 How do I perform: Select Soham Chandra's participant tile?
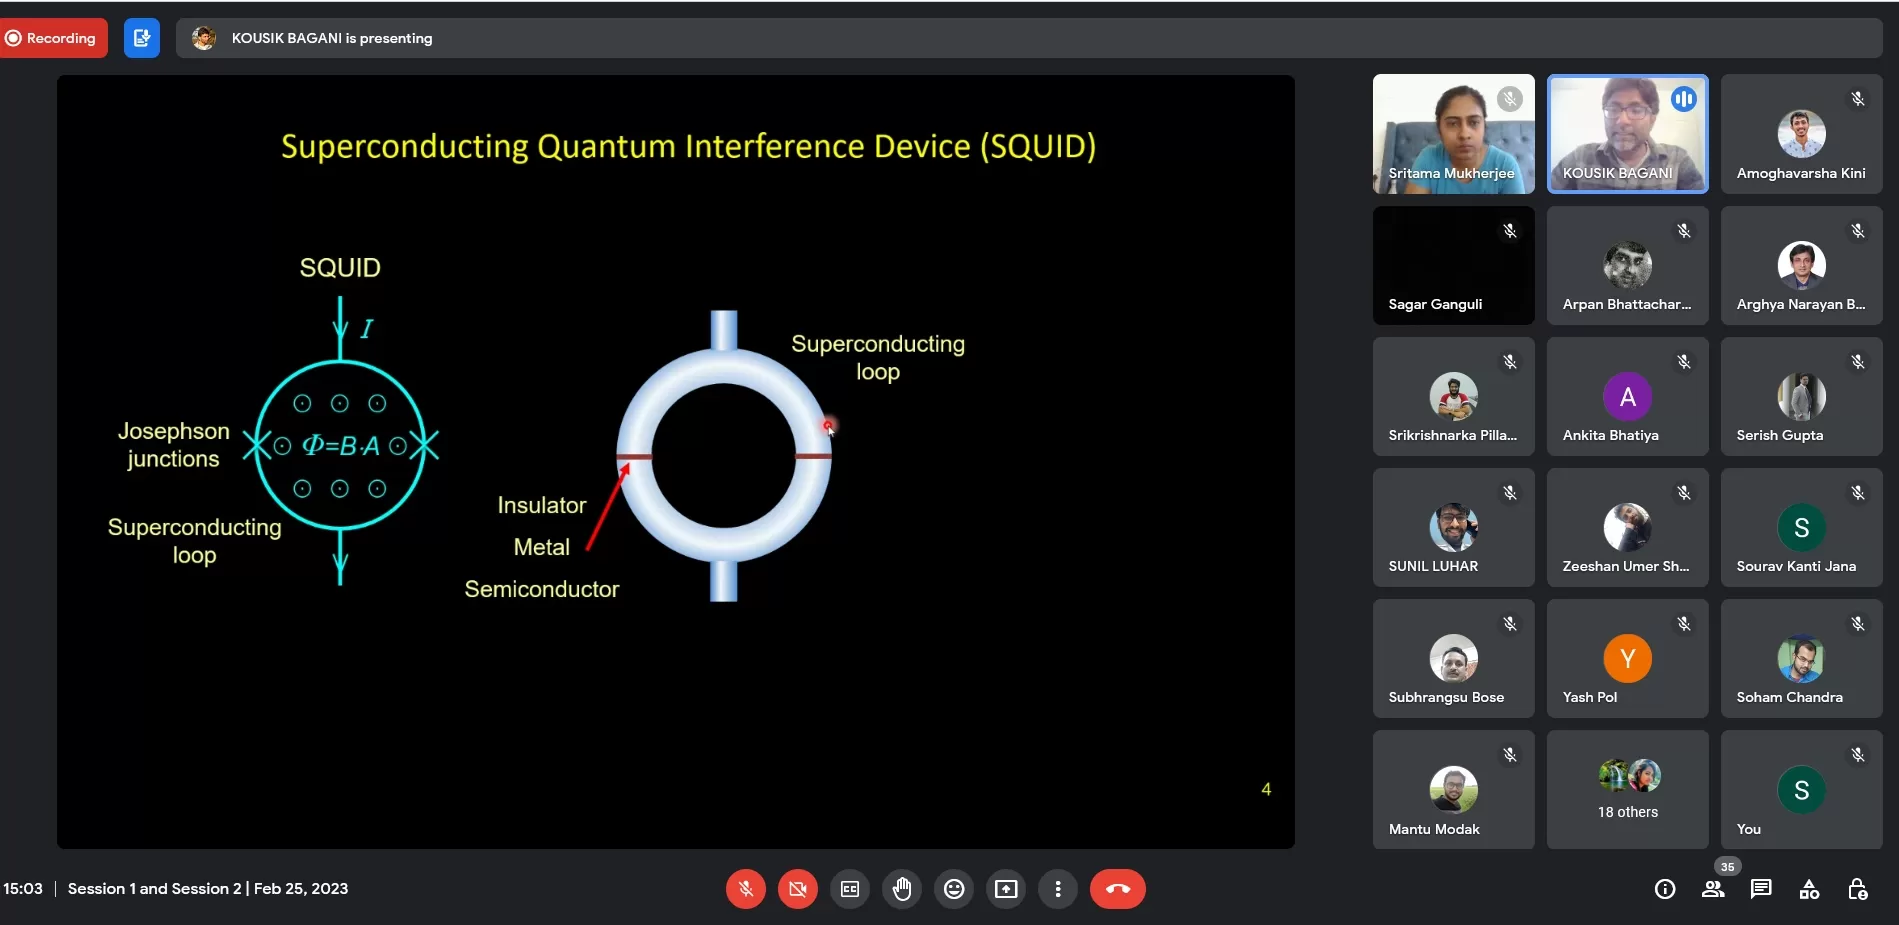1802,658
